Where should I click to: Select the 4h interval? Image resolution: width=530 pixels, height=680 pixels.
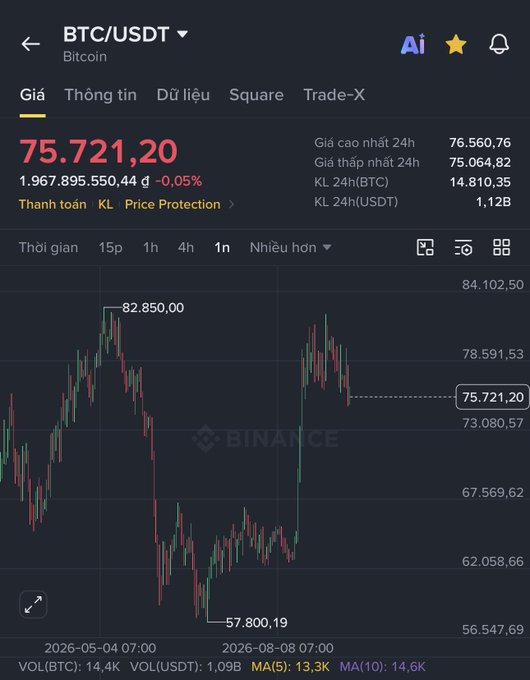coord(186,247)
